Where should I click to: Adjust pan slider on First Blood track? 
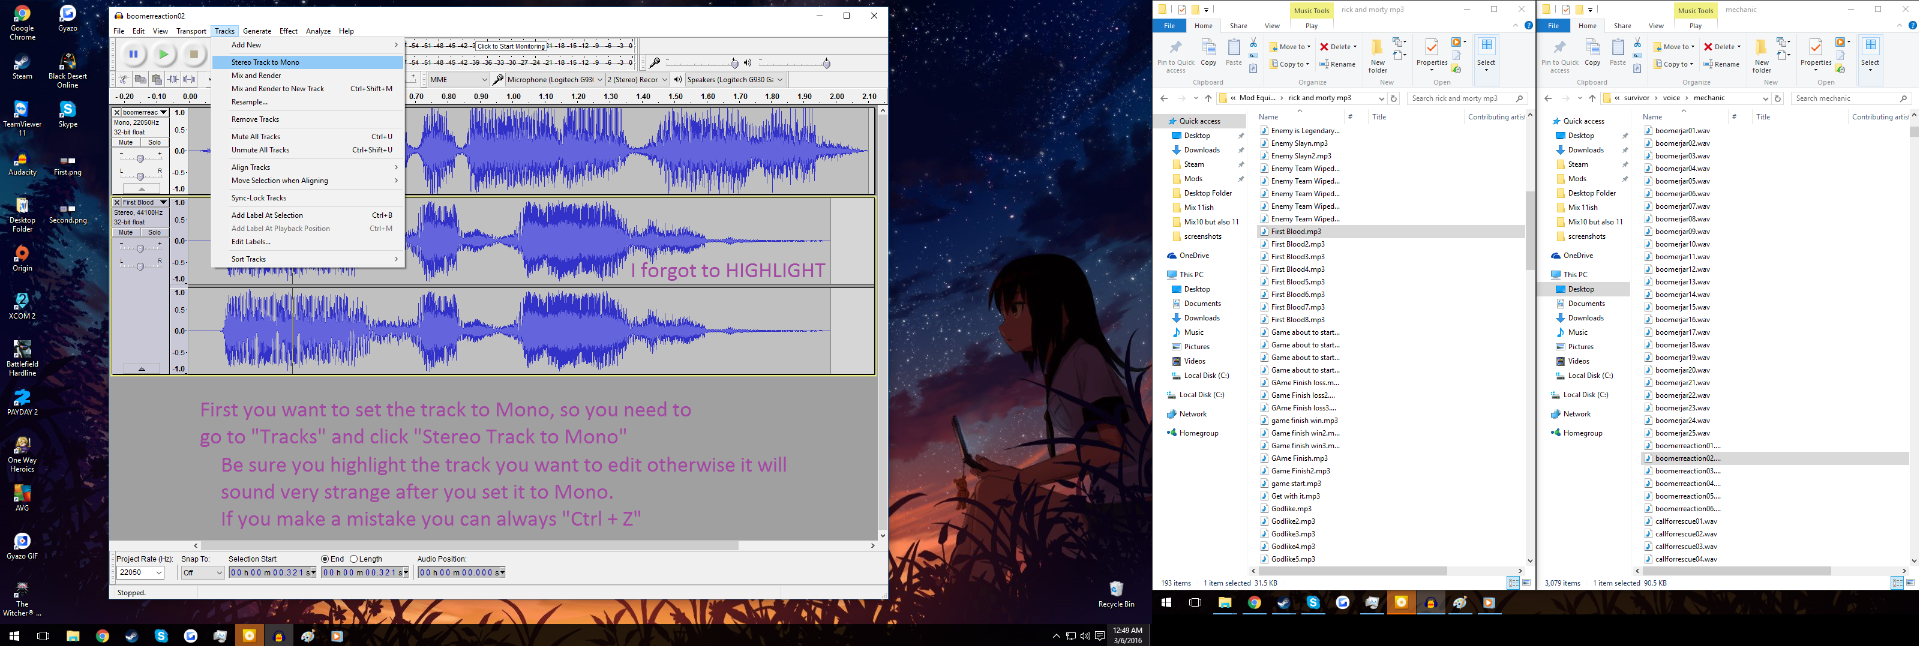pyautogui.click(x=140, y=264)
